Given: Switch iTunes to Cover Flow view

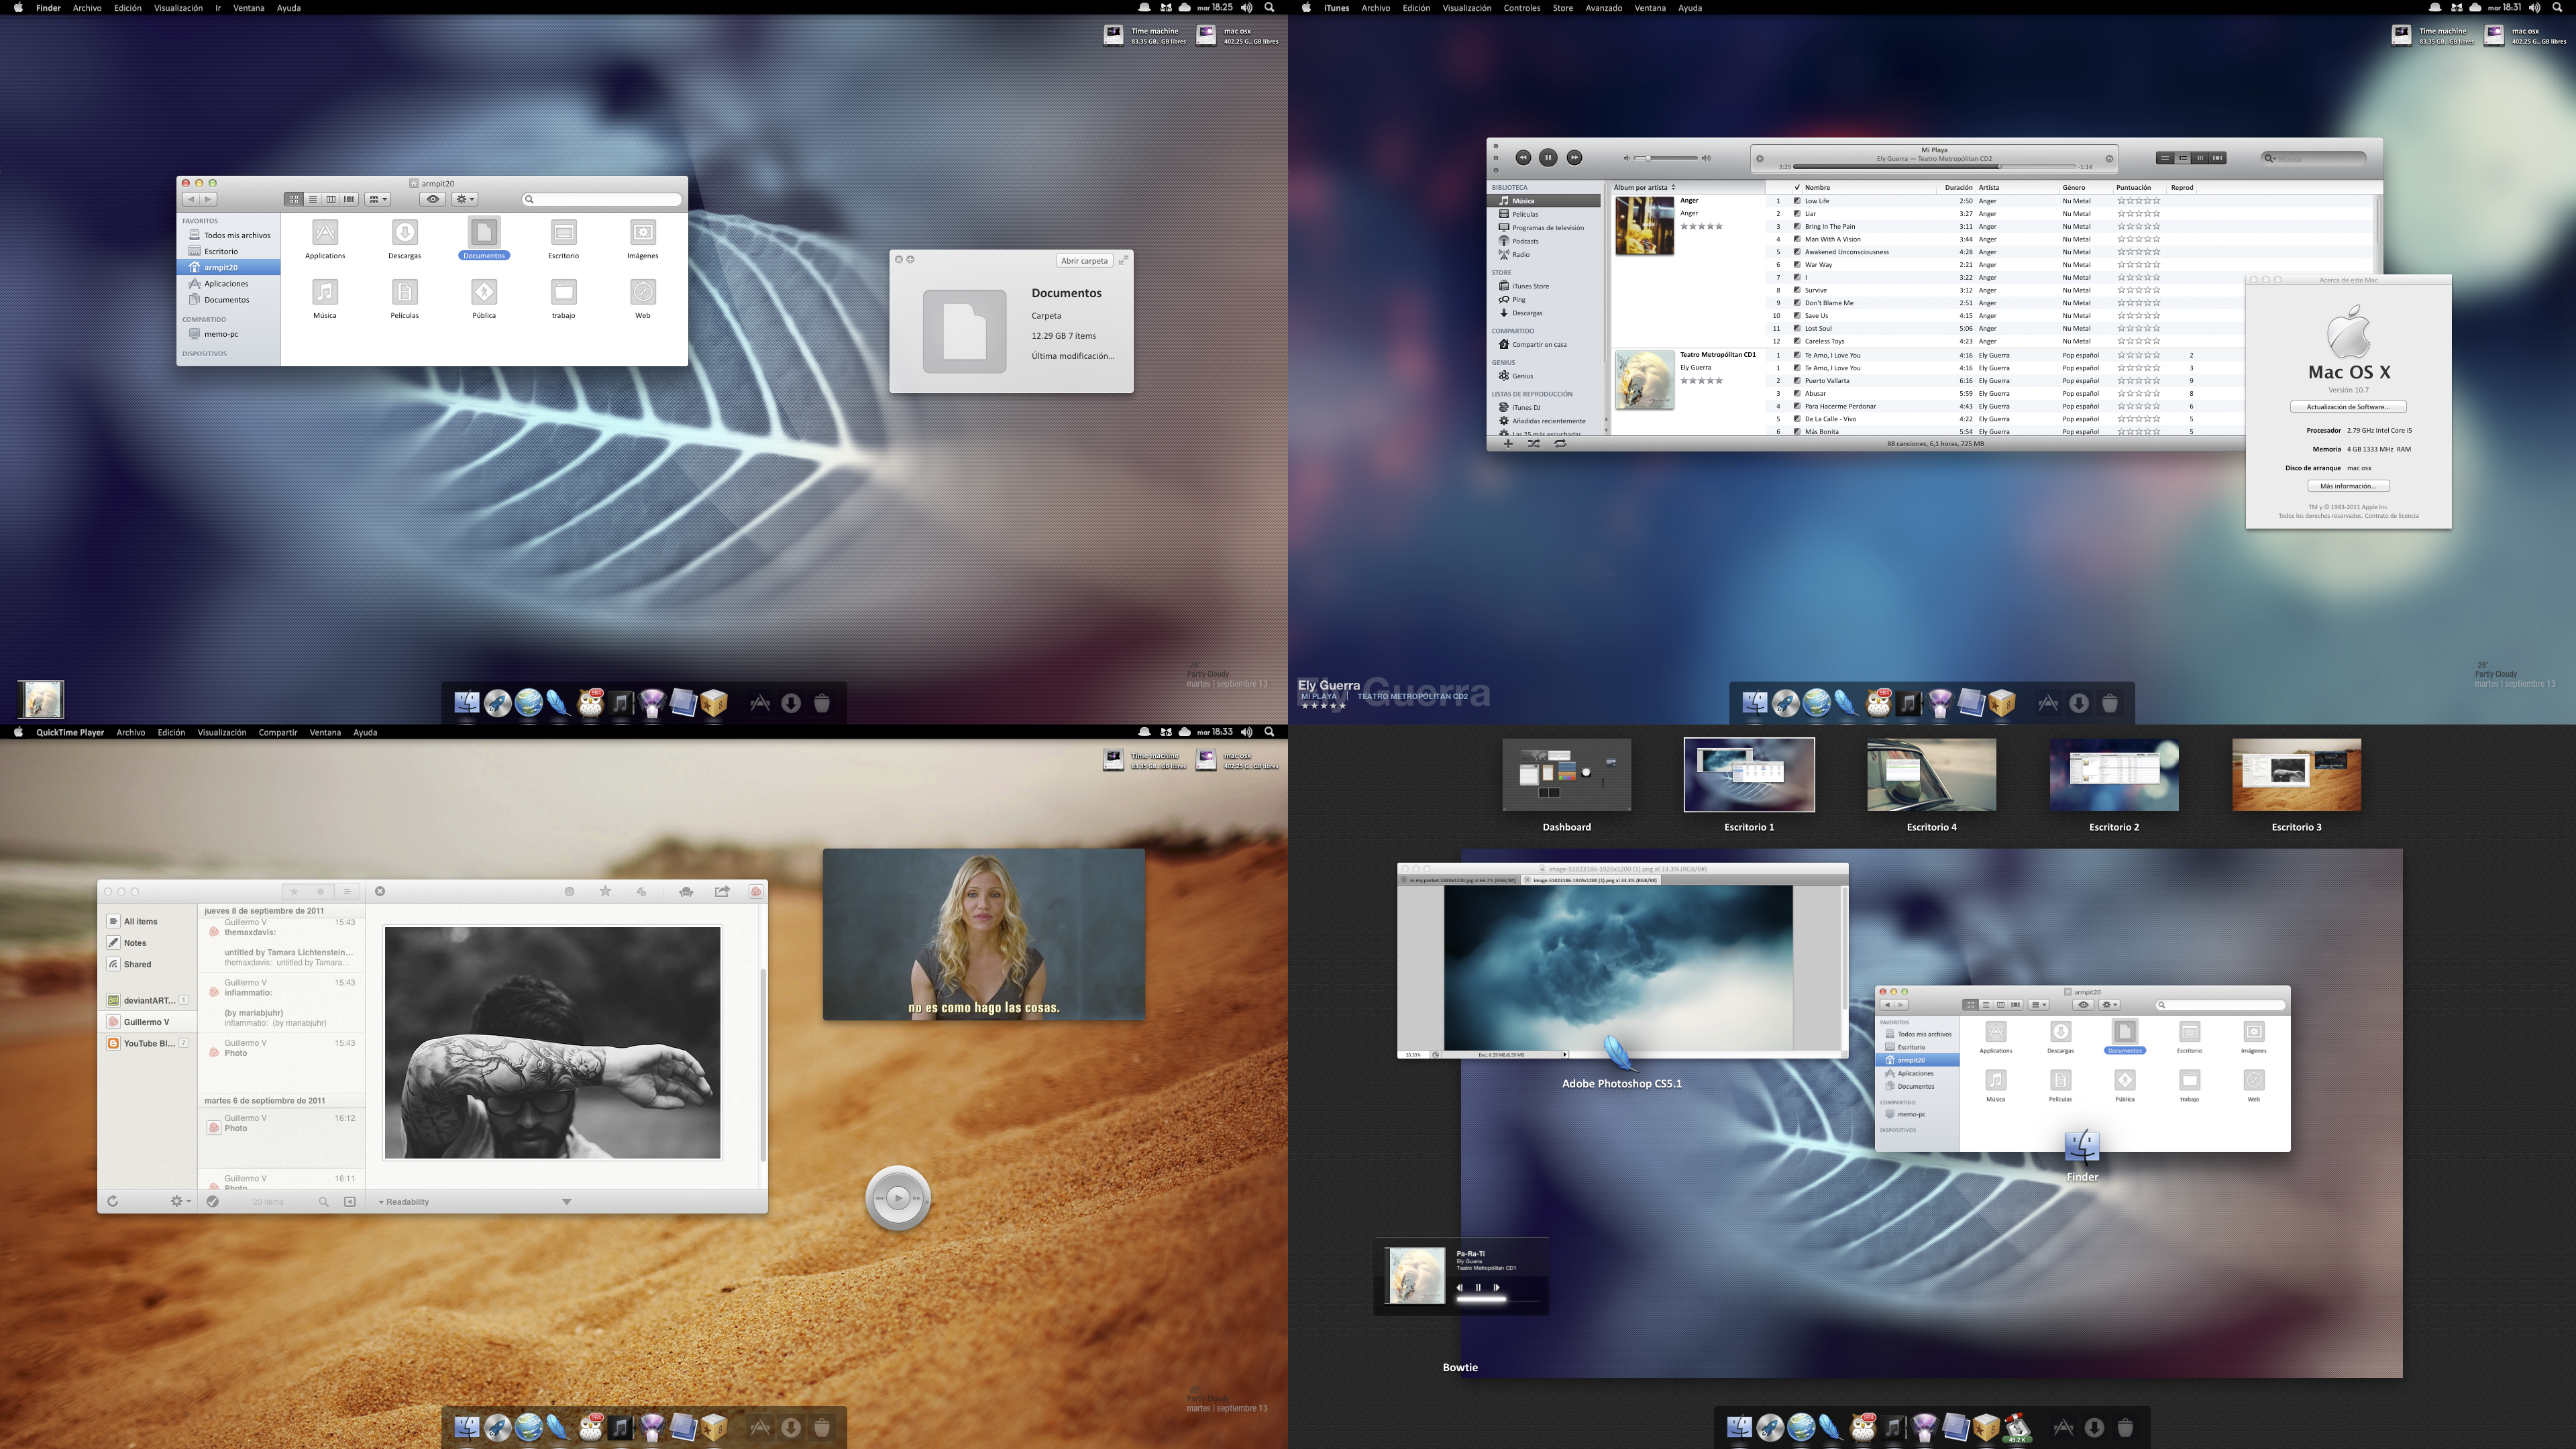Looking at the screenshot, I should (2218, 158).
